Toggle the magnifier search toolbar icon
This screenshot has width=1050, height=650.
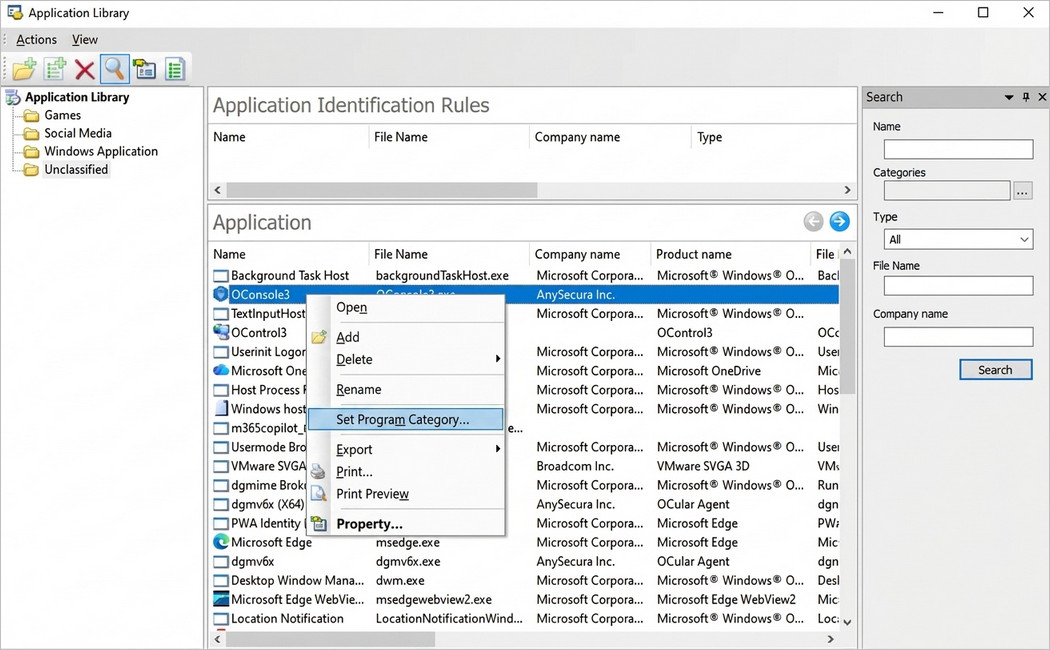coord(115,69)
